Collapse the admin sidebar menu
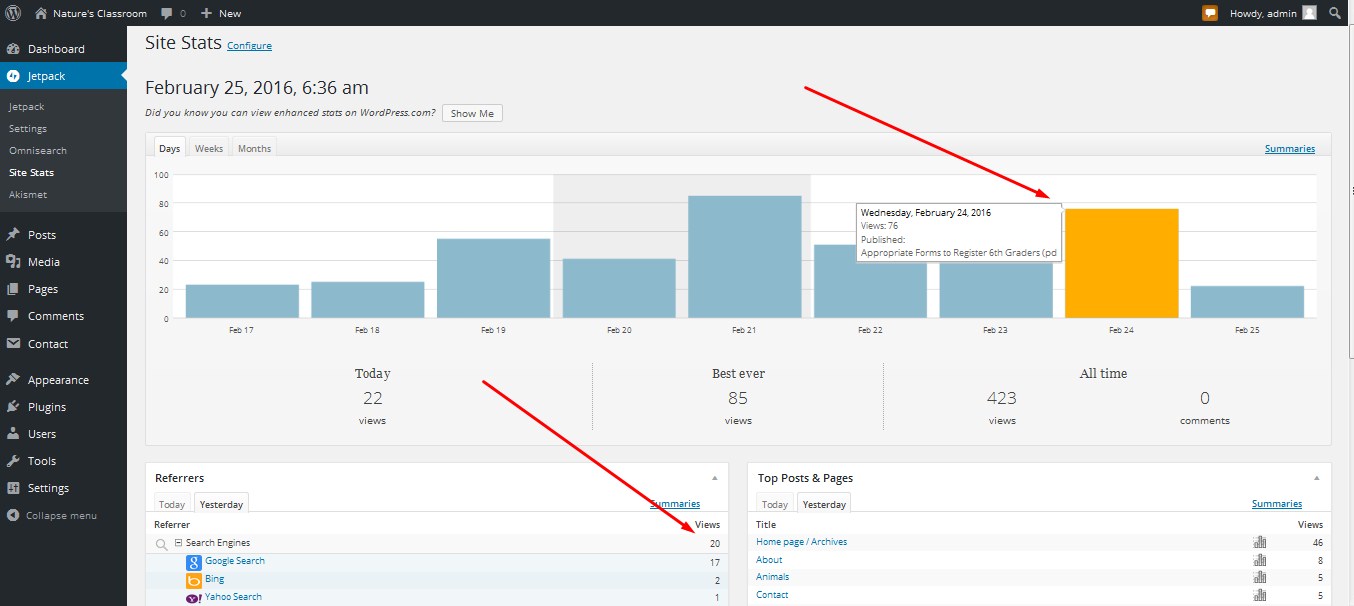 tap(52, 515)
